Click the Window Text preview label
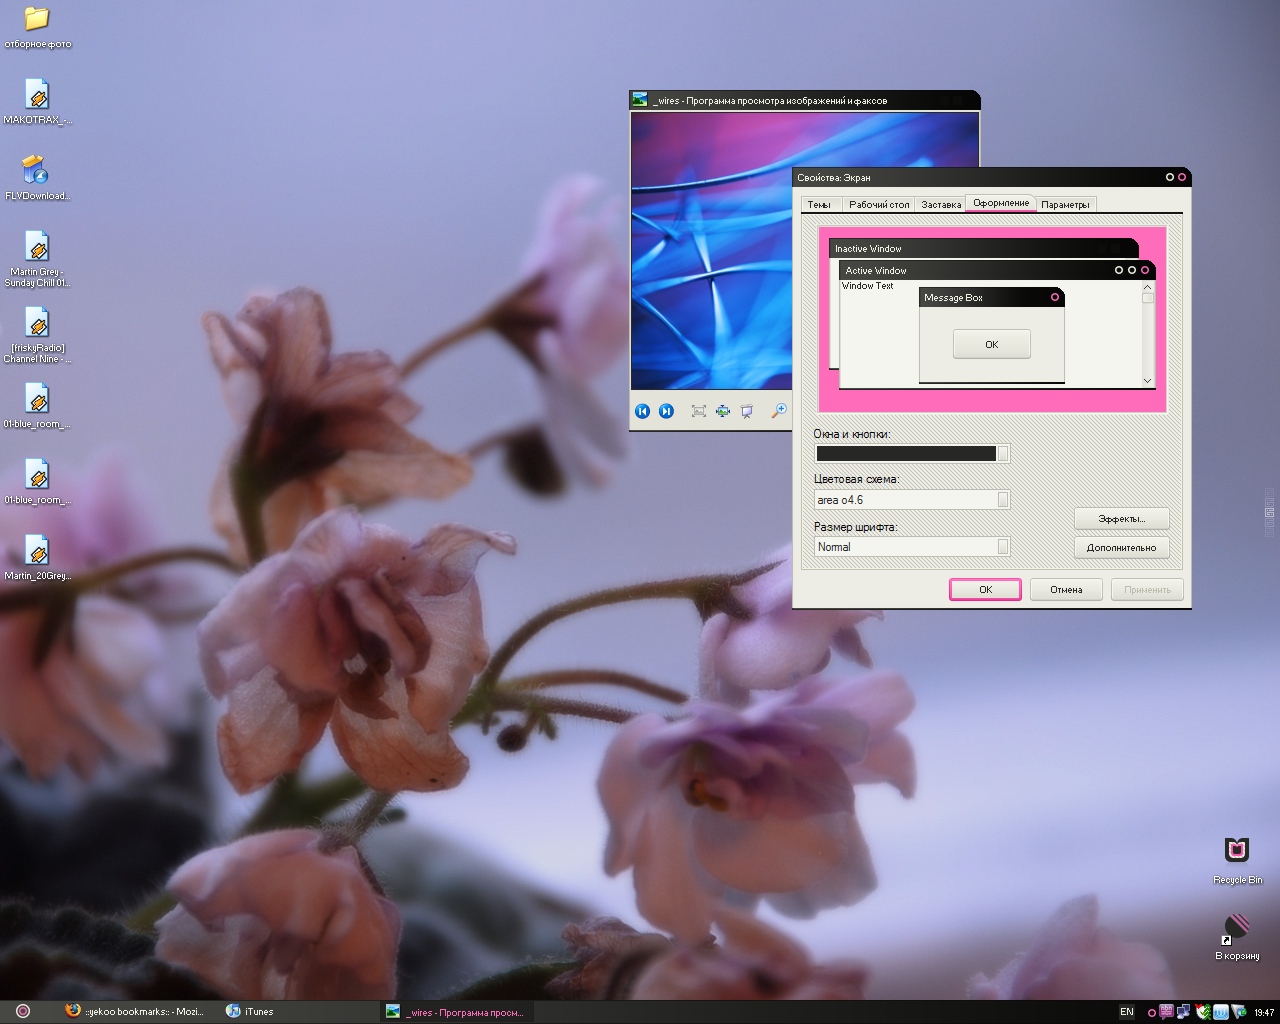This screenshot has width=1280, height=1024. (867, 286)
